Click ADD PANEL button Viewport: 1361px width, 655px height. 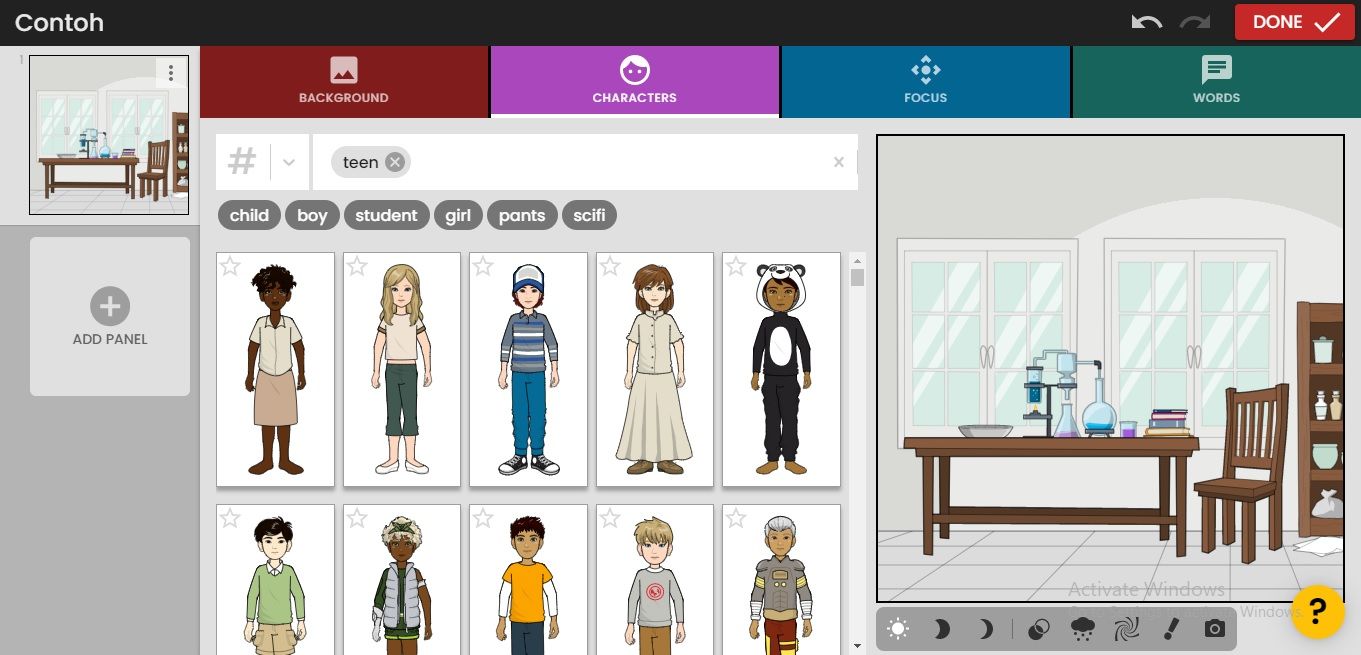click(110, 316)
